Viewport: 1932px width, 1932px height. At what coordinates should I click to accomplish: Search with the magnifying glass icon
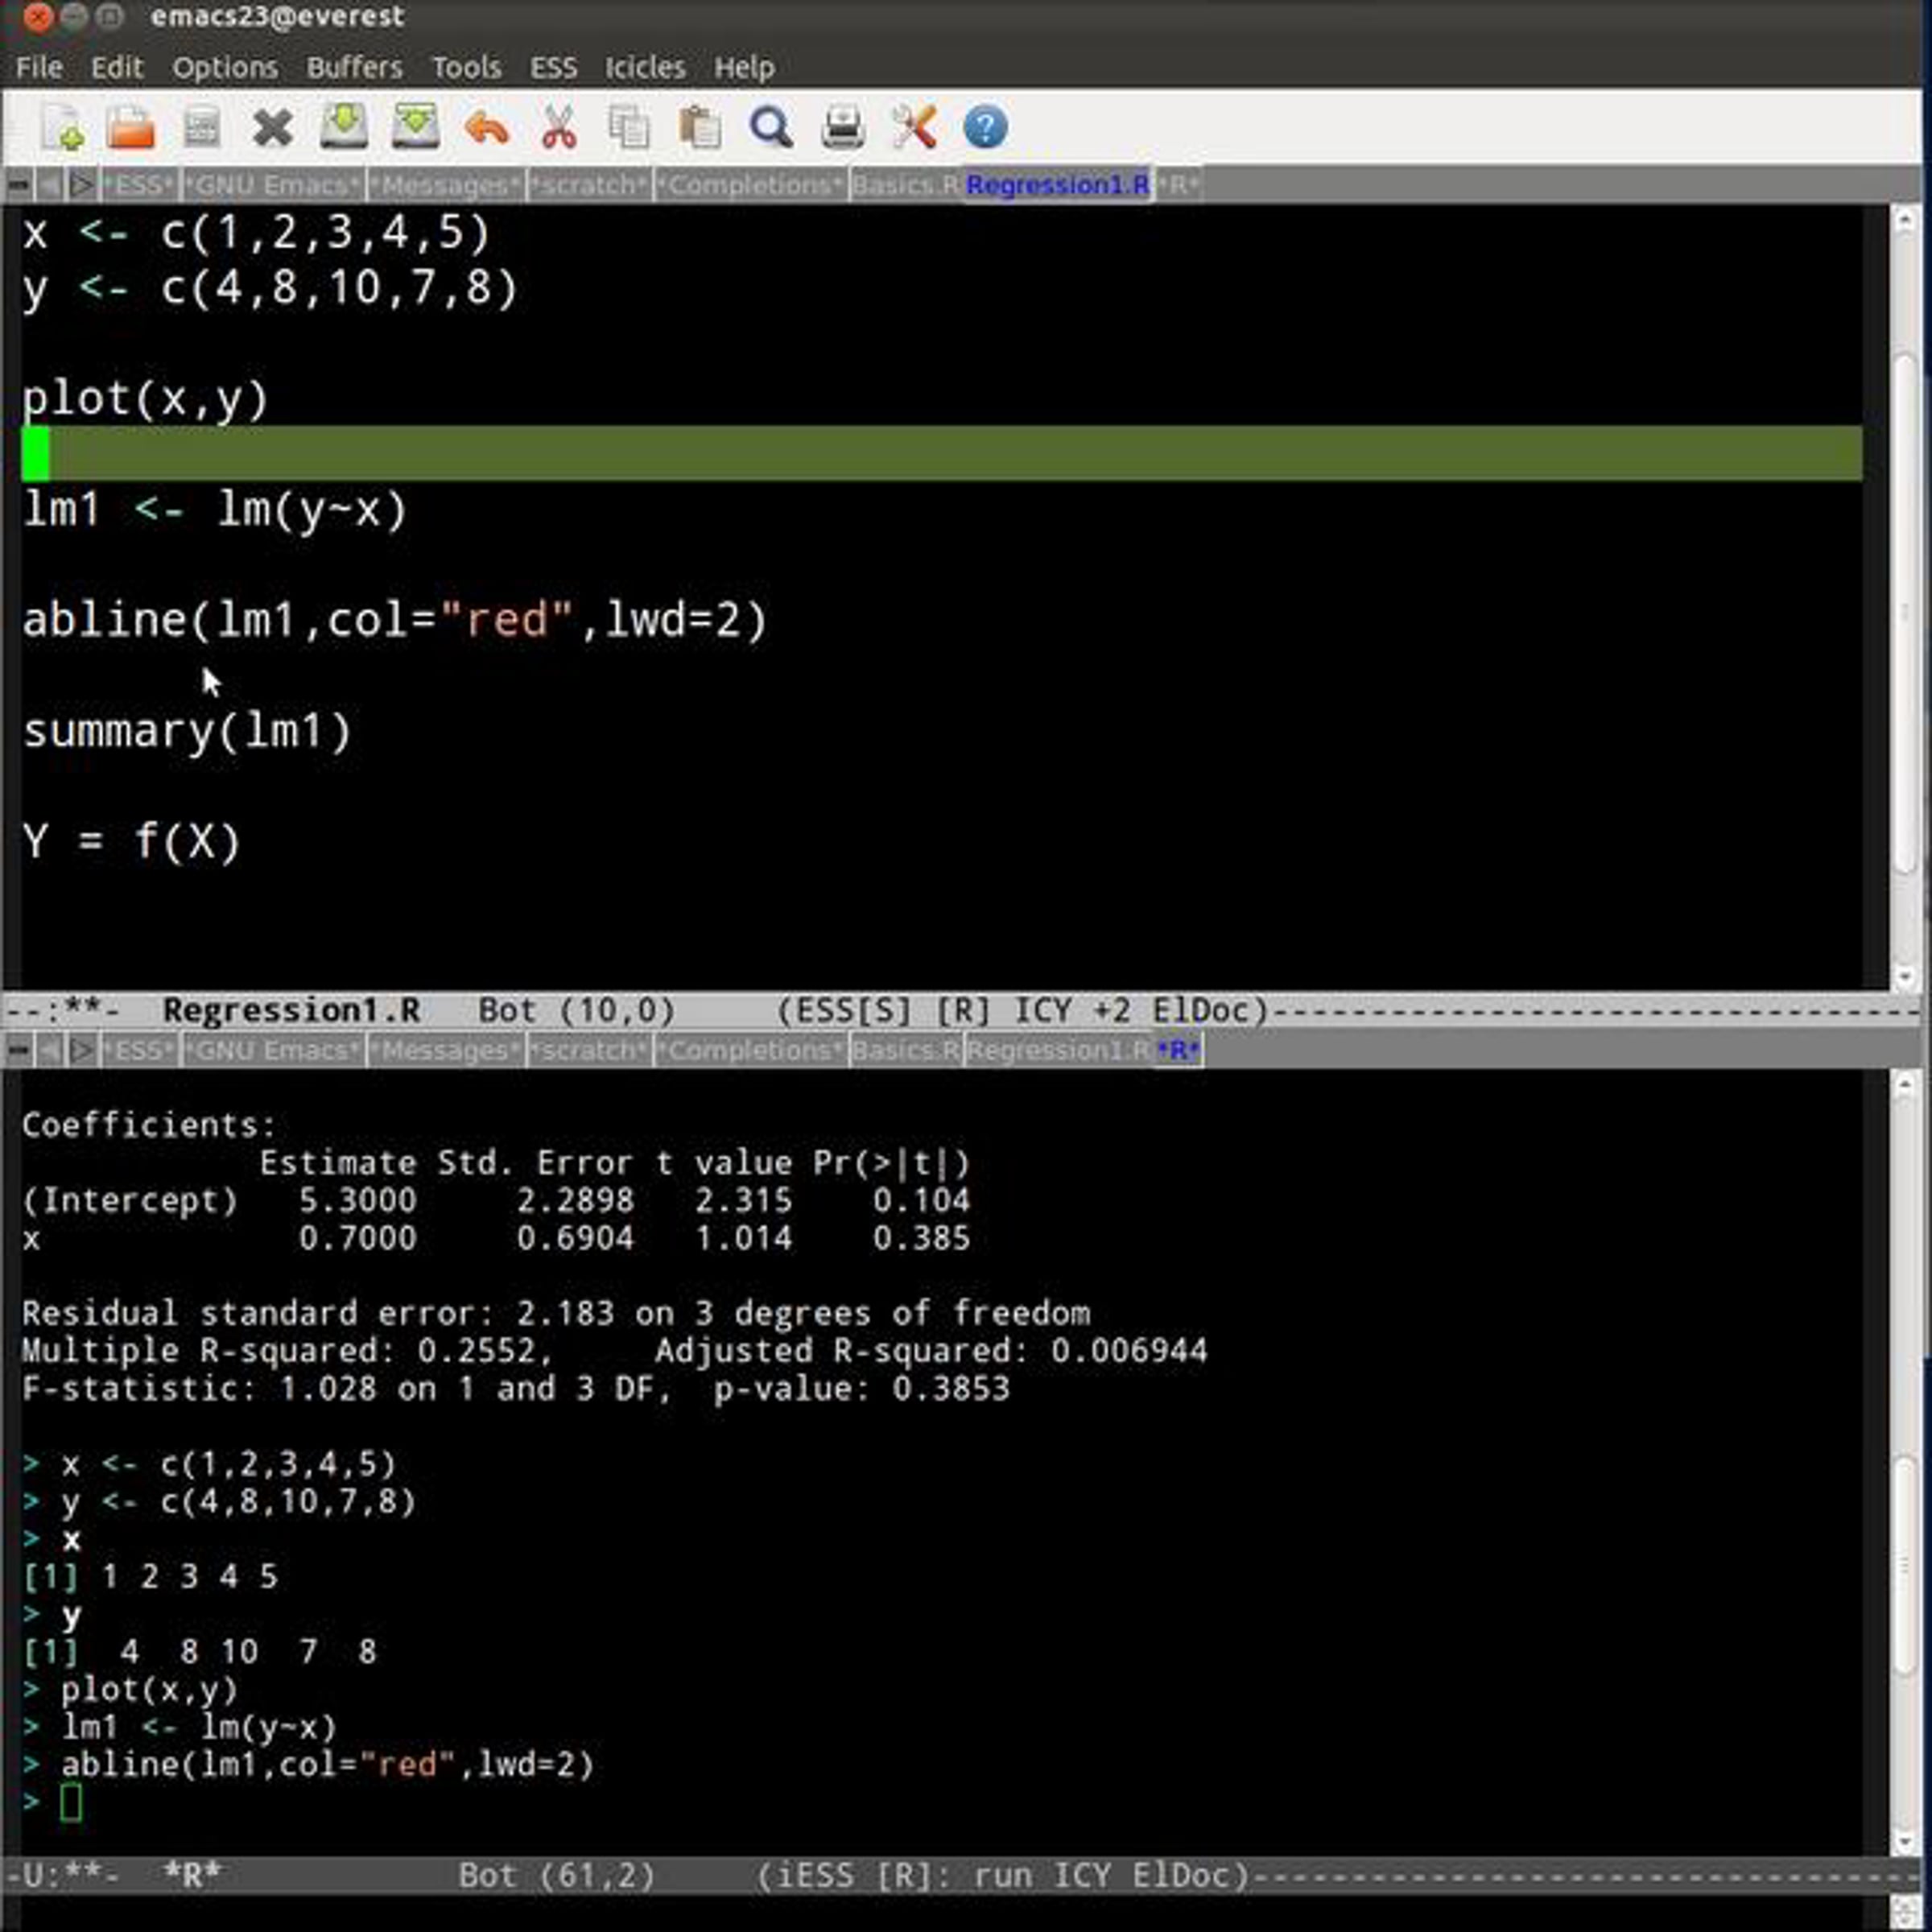tap(771, 129)
